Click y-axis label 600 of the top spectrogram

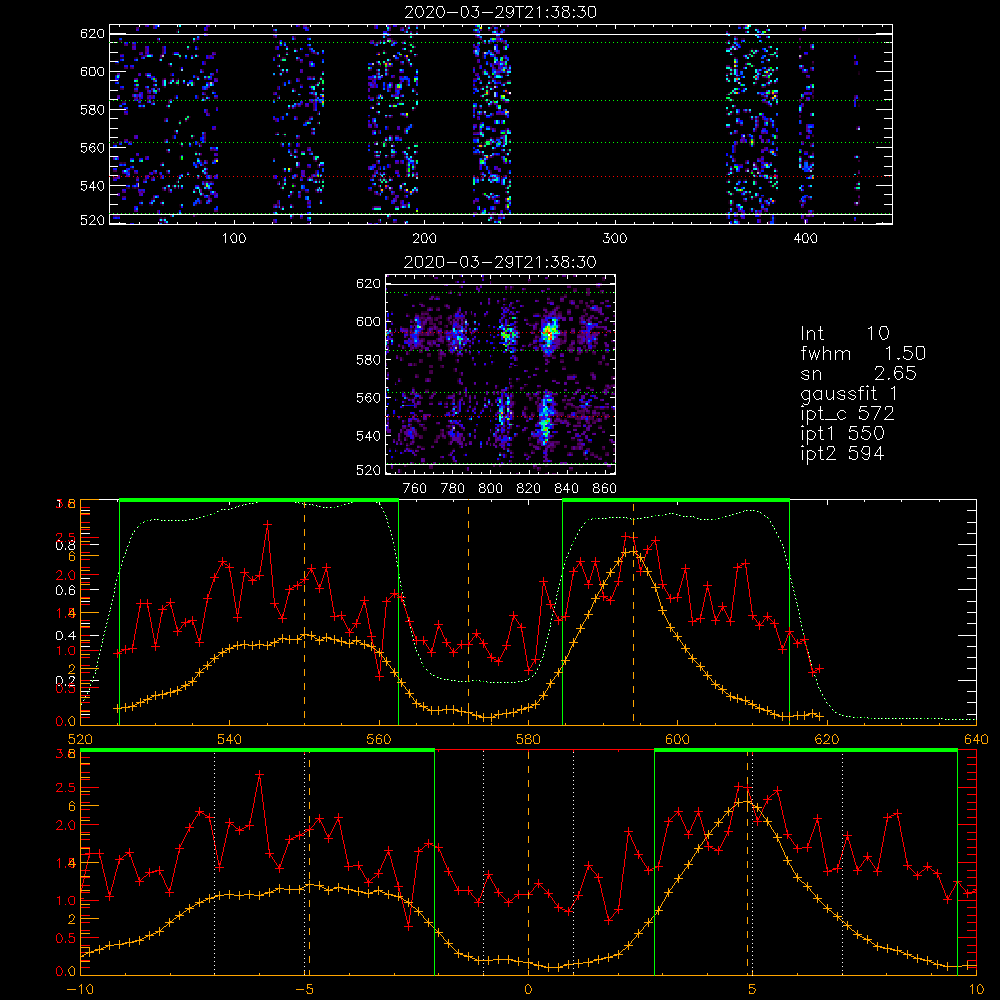point(92,71)
